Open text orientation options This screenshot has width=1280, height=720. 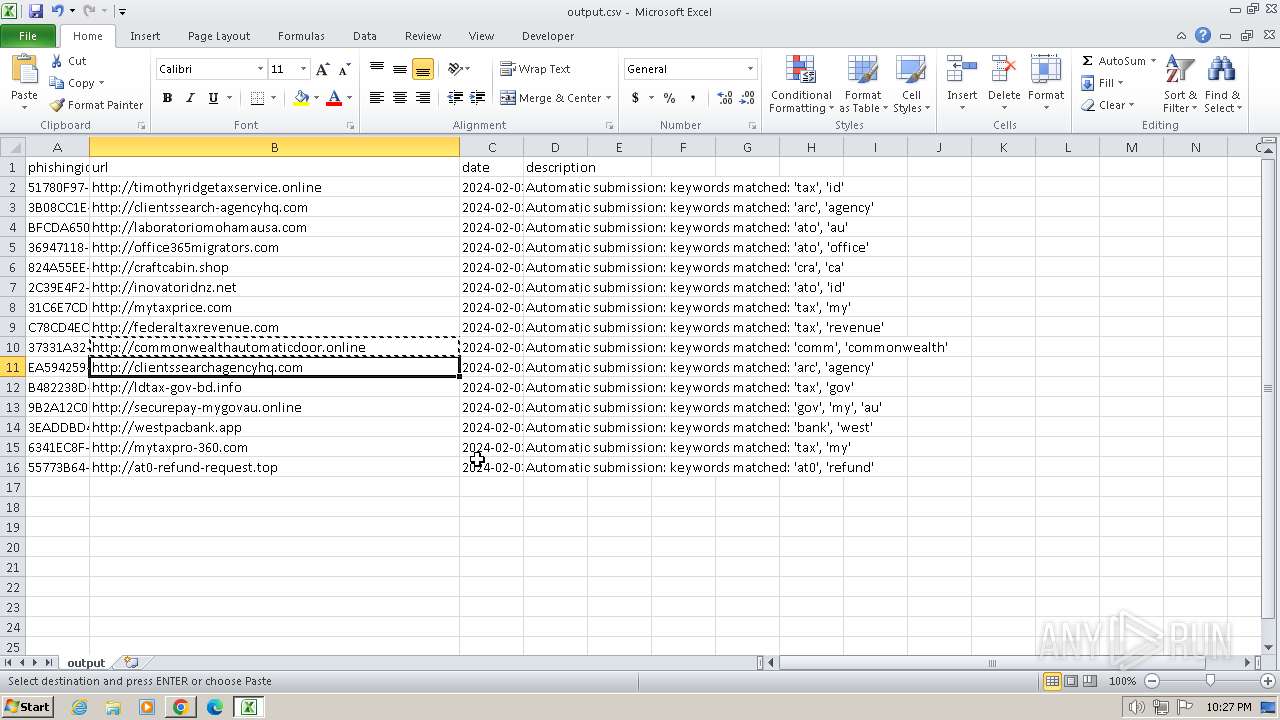click(458, 69)
